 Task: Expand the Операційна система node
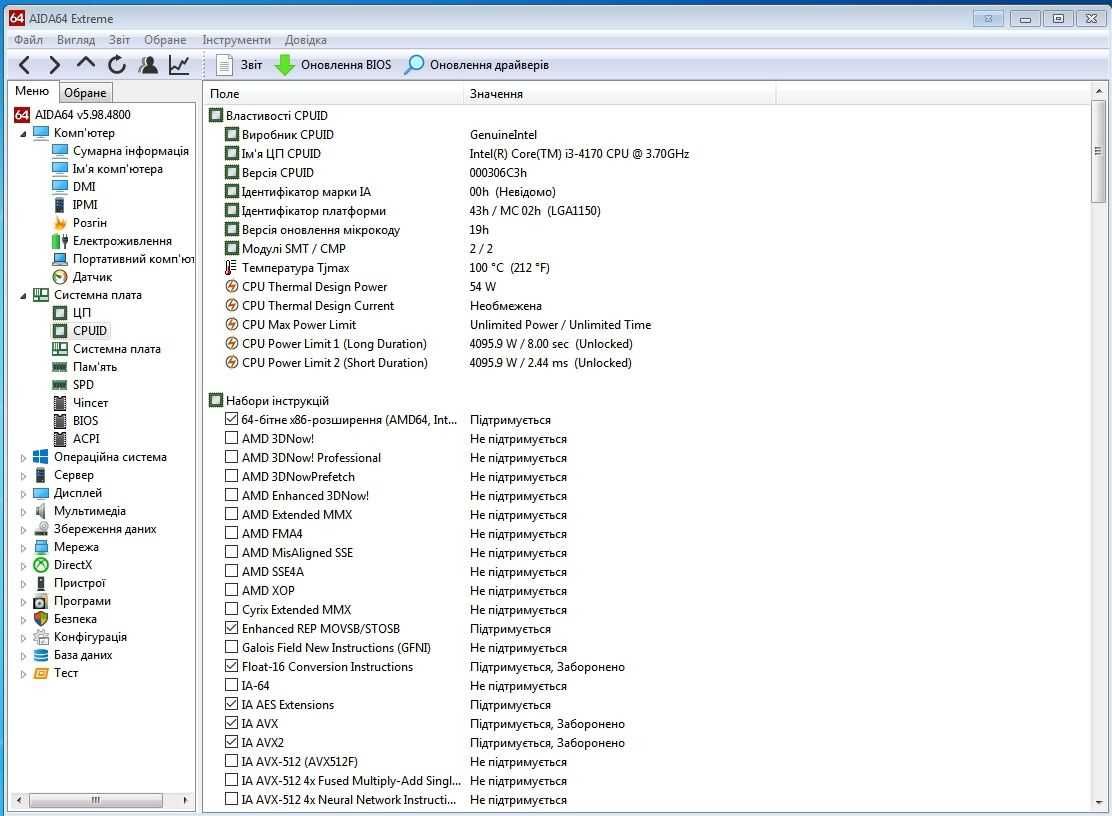[x=23, y=458]
